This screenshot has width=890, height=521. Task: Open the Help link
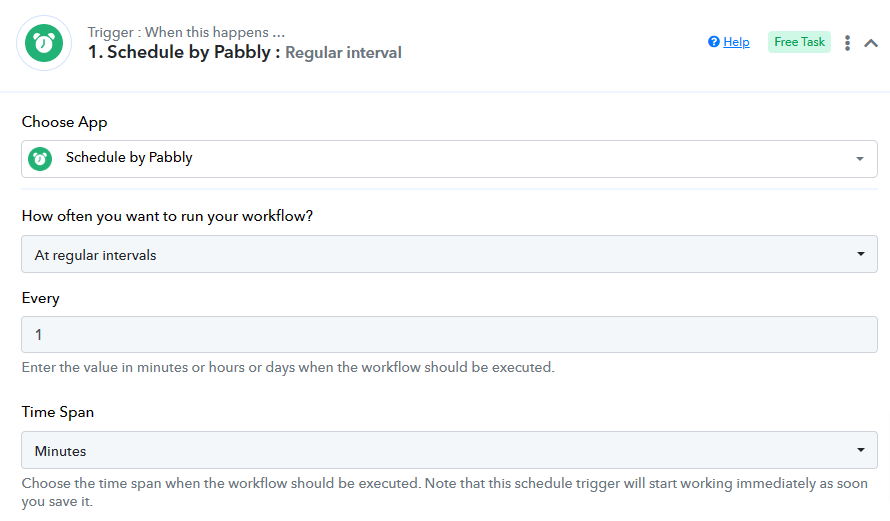click(x=736, y=42)
